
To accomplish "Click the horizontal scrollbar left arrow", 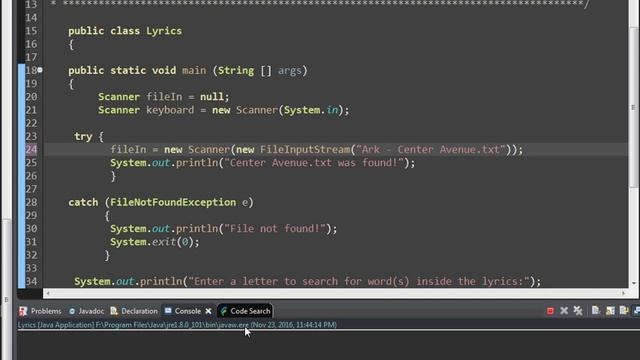I will coord(48,293).
